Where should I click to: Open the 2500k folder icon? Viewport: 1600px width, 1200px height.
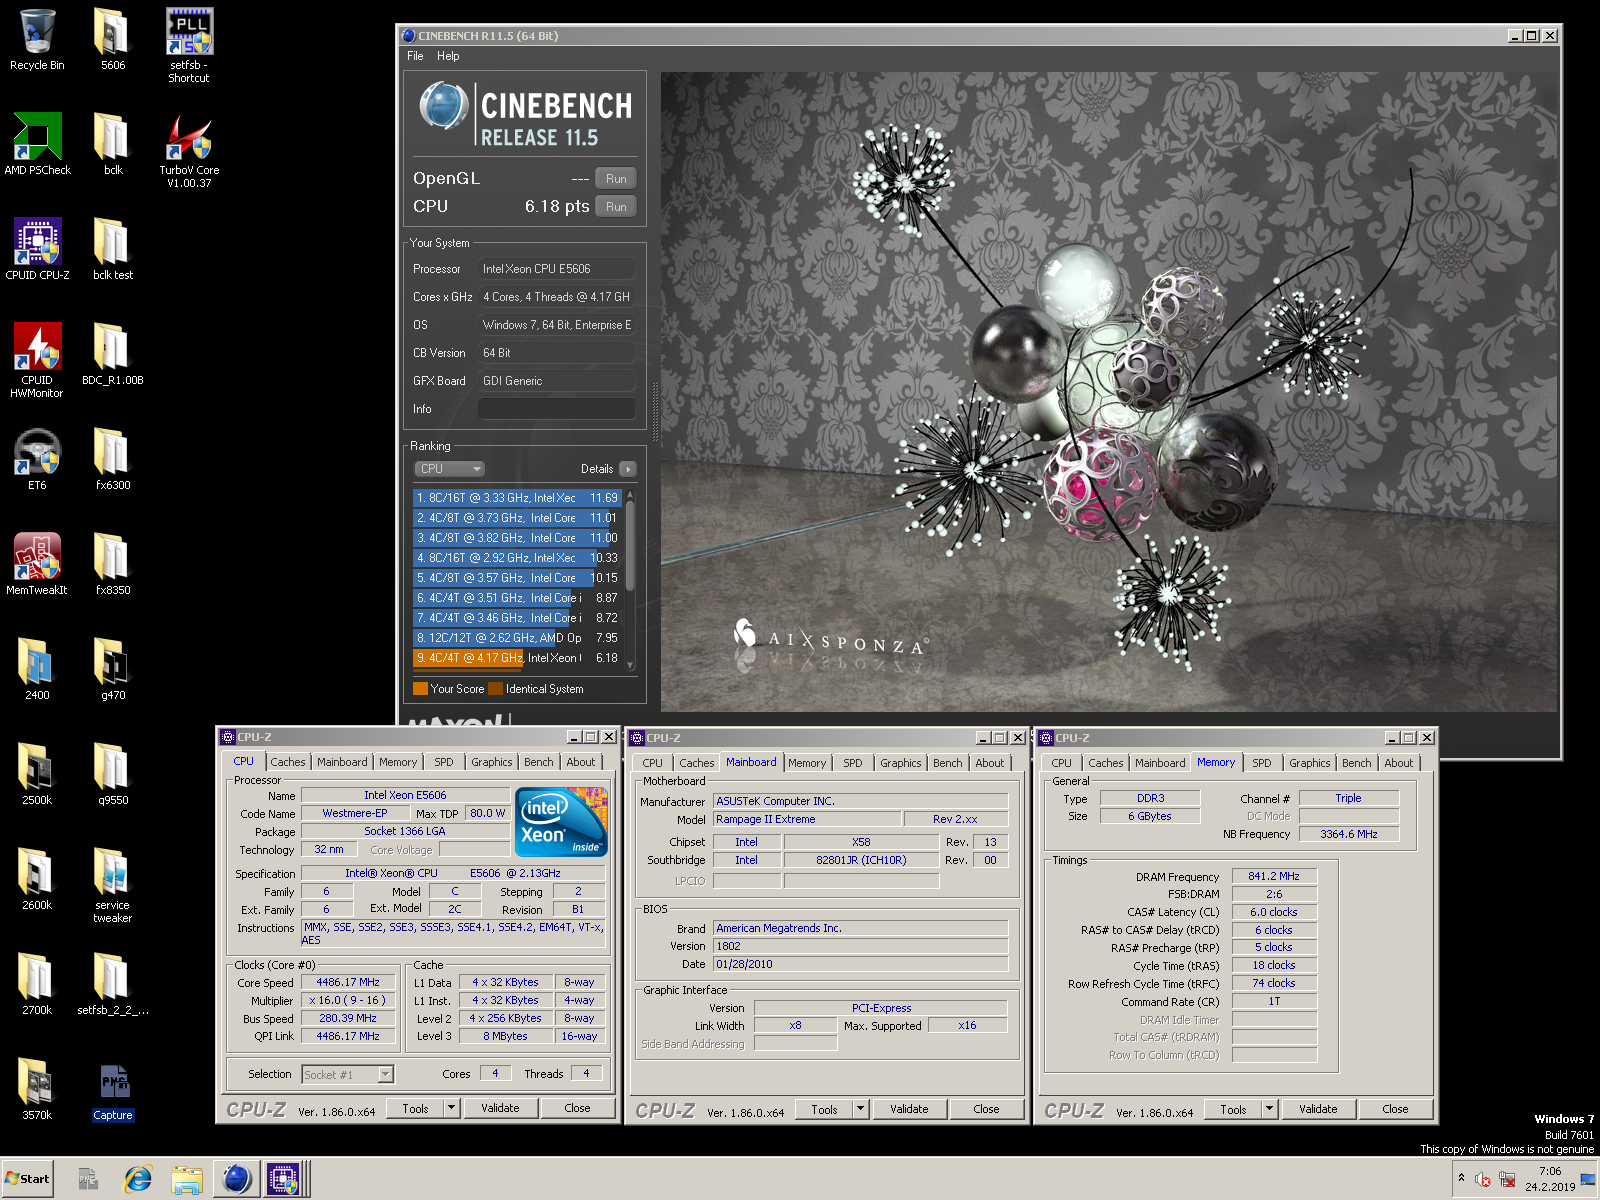pos(37,774)
